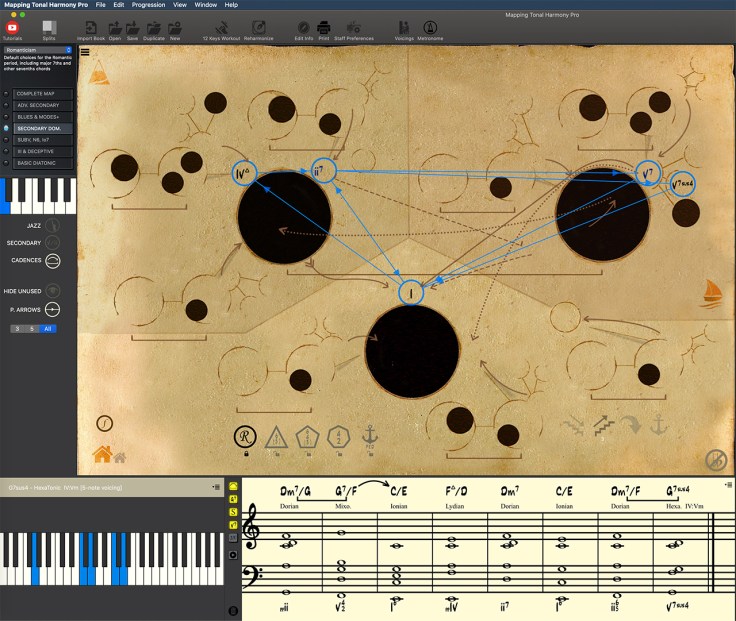
Task: Click the V7 chord node on map
Action: pyautogui.click(x=648, y=173)
